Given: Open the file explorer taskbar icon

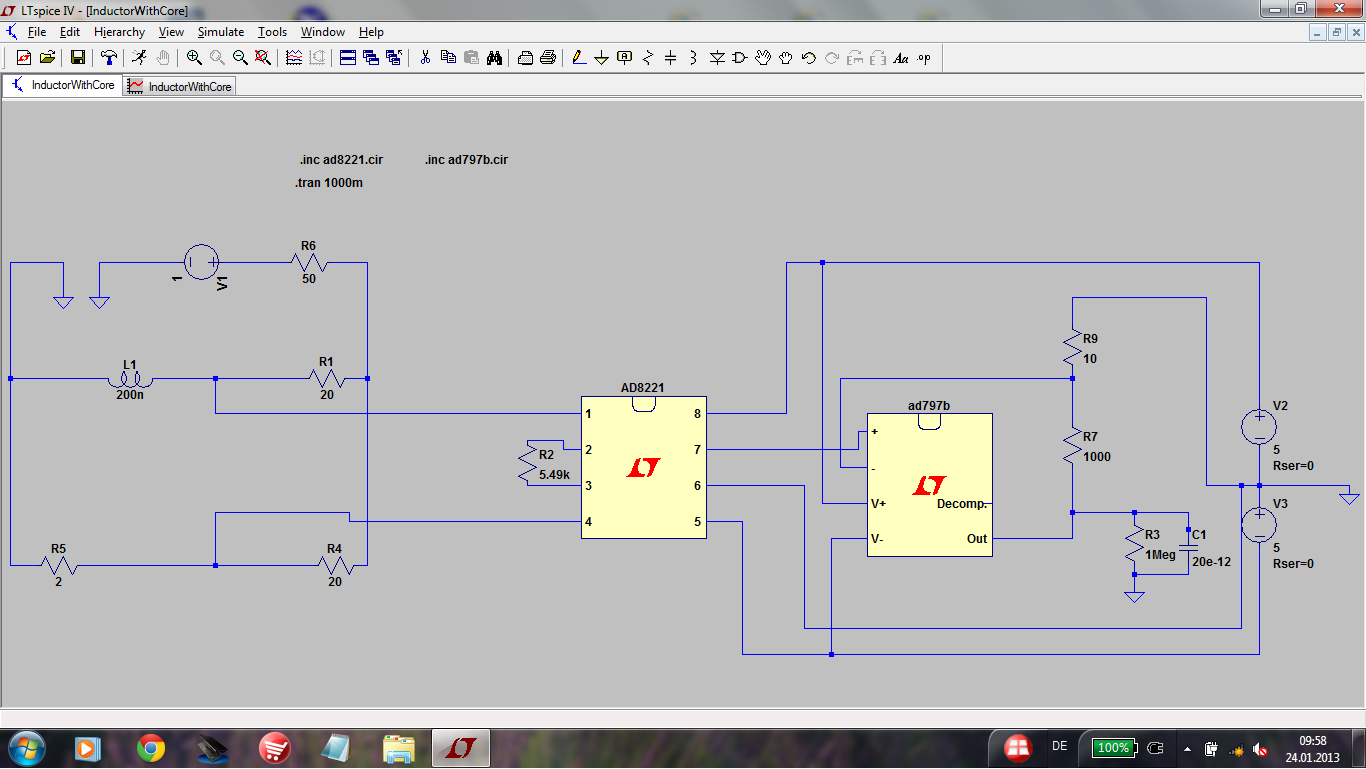Looking at the screenshot, I should click(399, 748).
